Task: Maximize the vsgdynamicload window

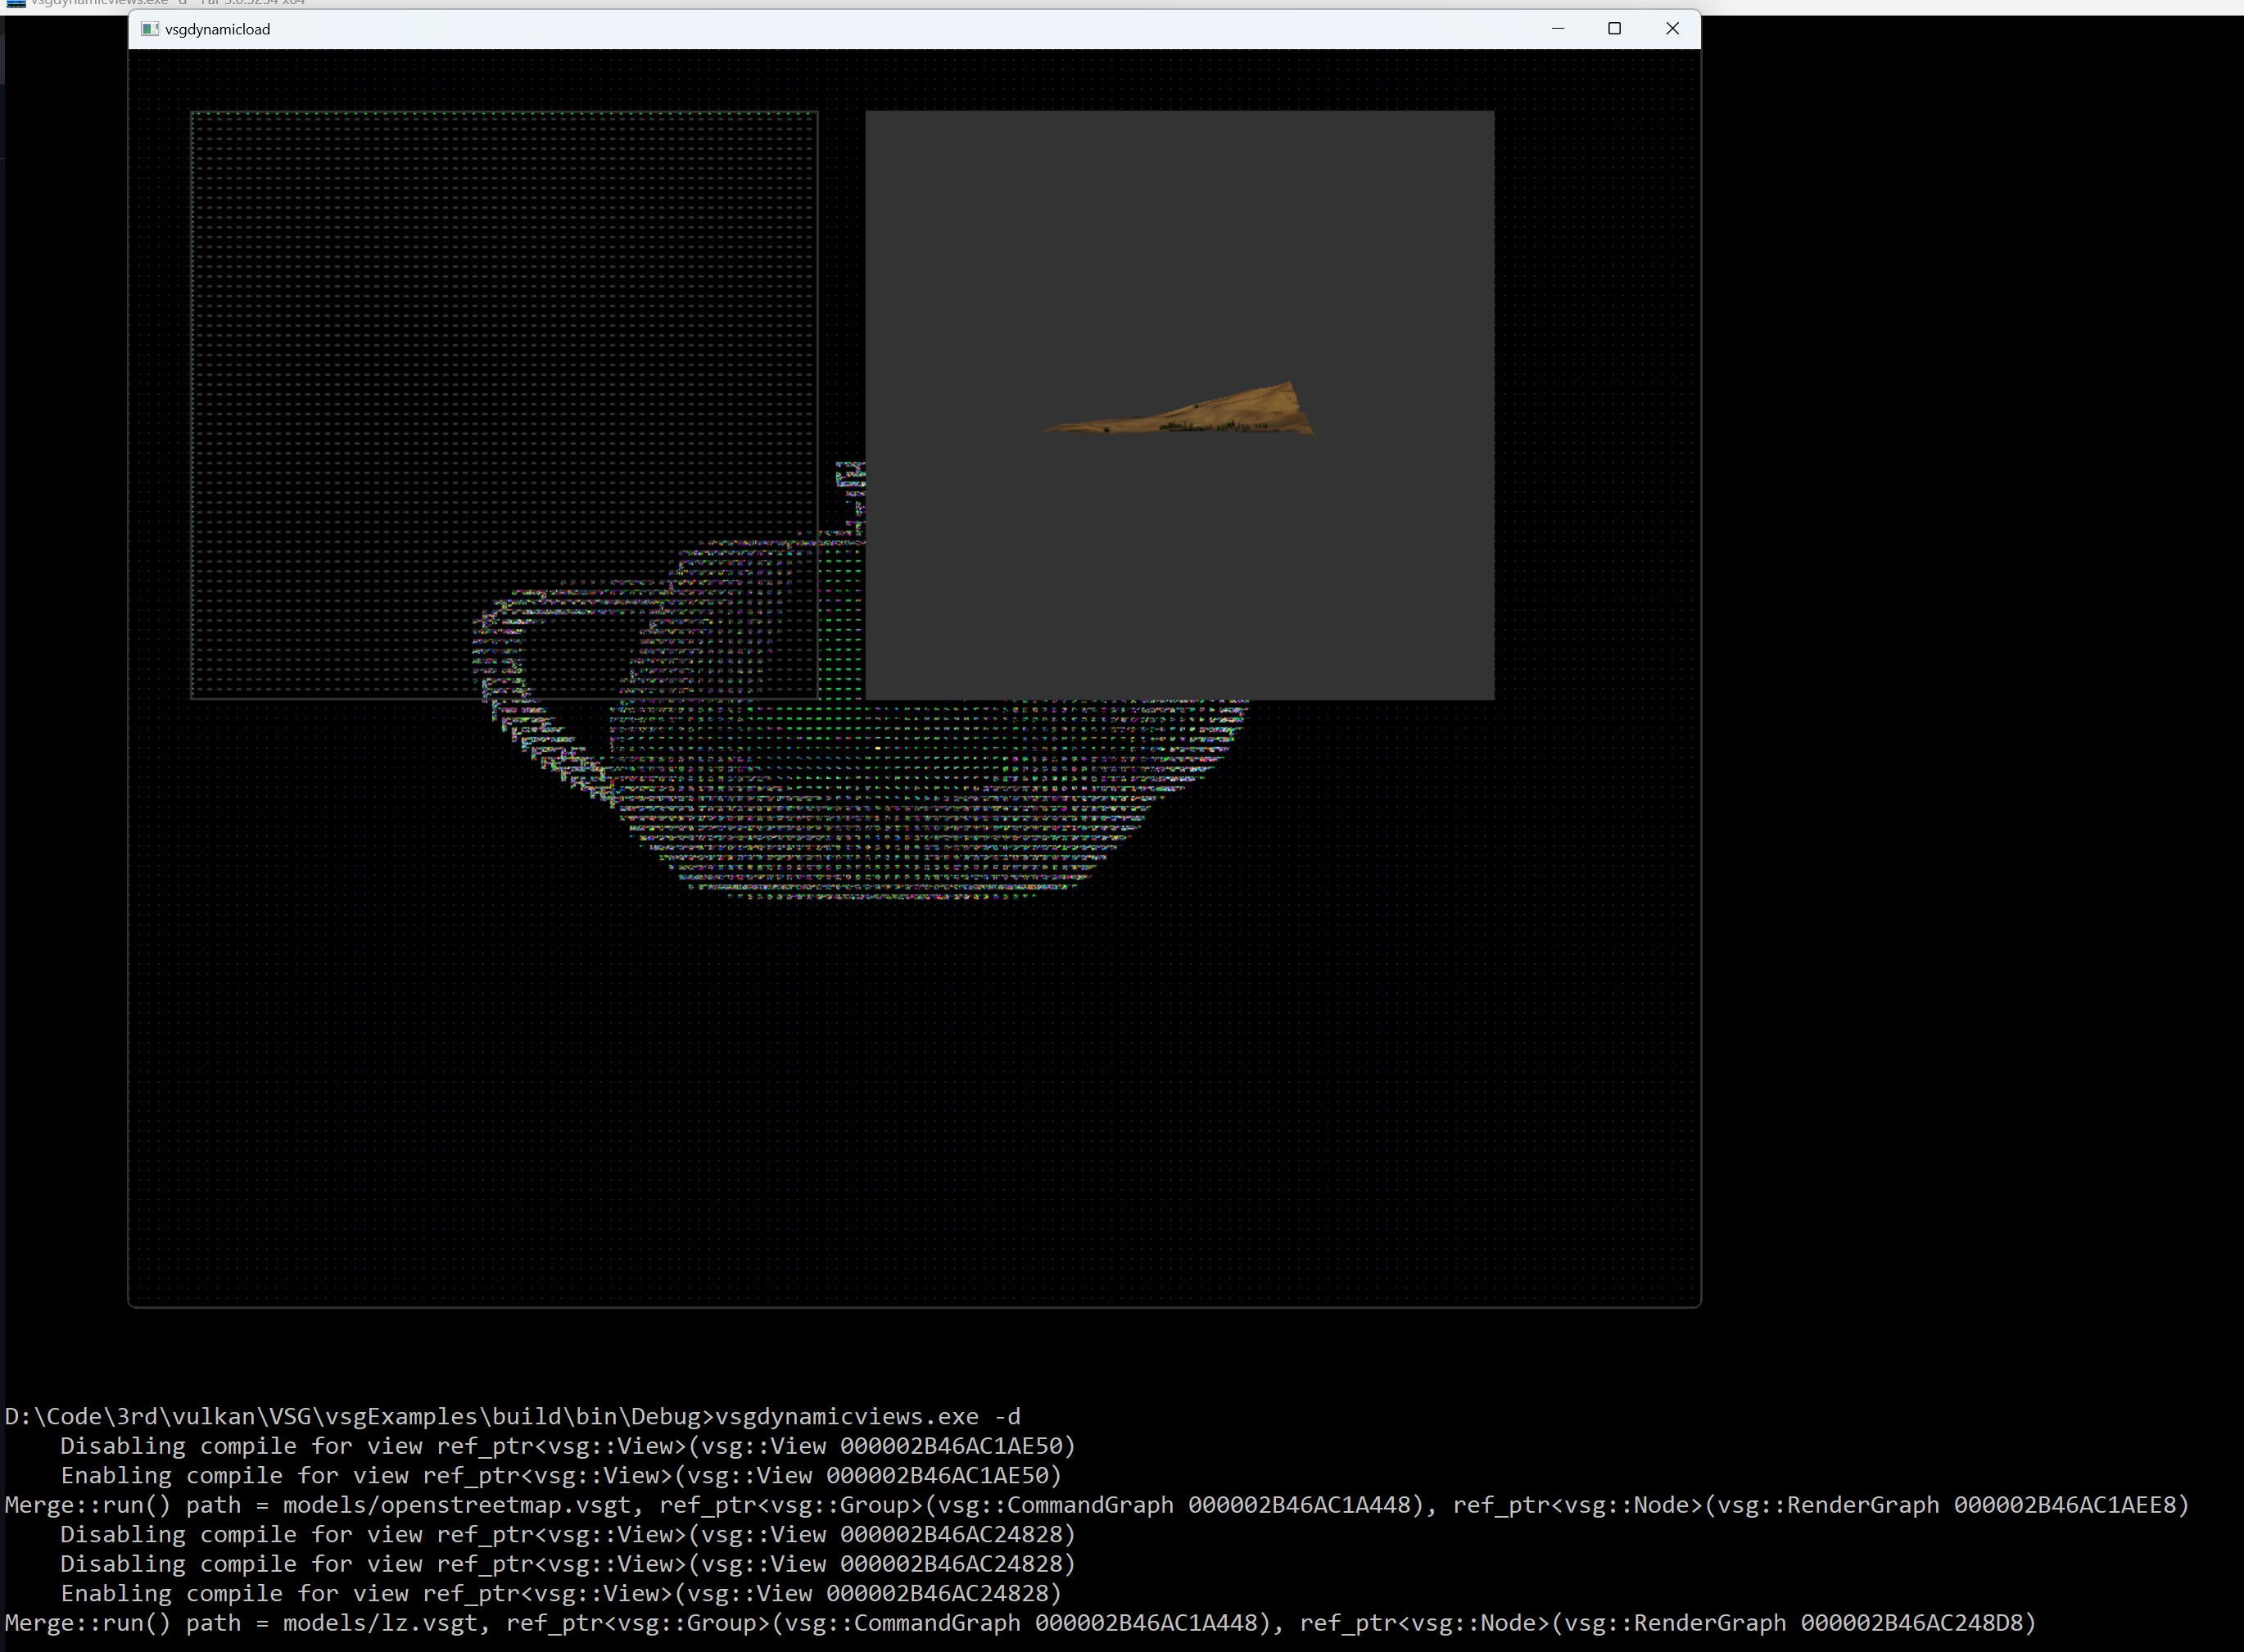Action: coord(1615,28)
